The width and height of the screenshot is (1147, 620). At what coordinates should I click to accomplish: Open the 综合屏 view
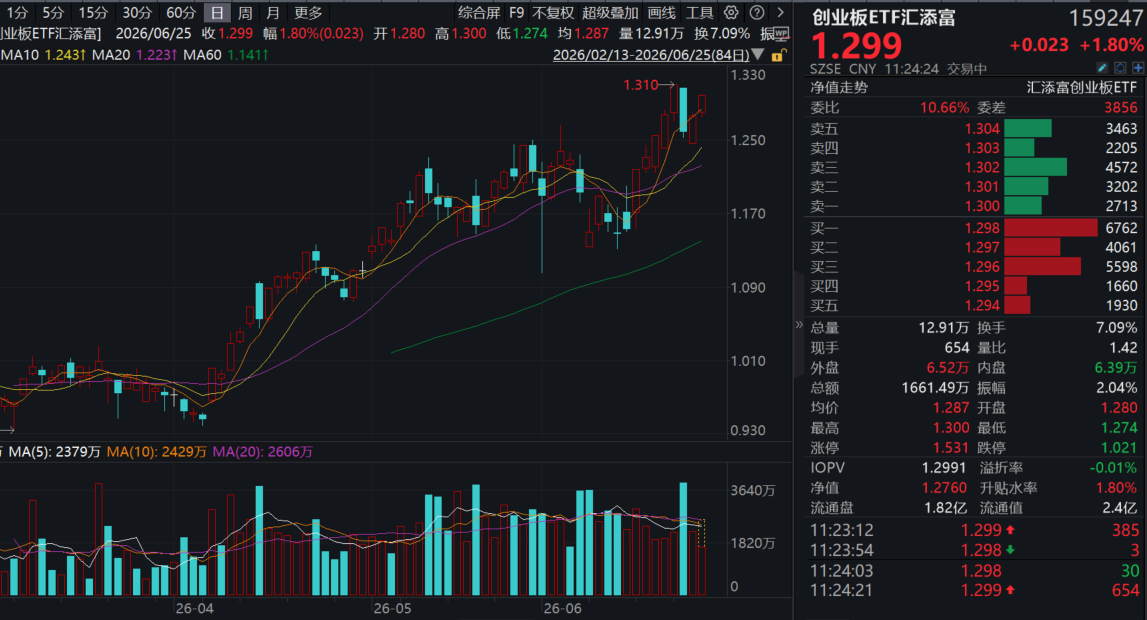[x=479, y=12]
